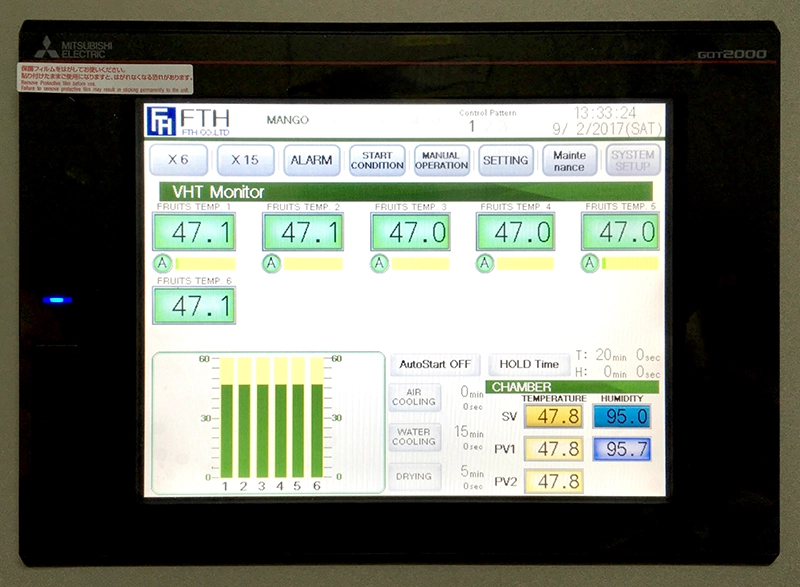Click the A indicator under Fruits Temp 1
The width and height of the screenshot is (800, 587).
[162, 263]
